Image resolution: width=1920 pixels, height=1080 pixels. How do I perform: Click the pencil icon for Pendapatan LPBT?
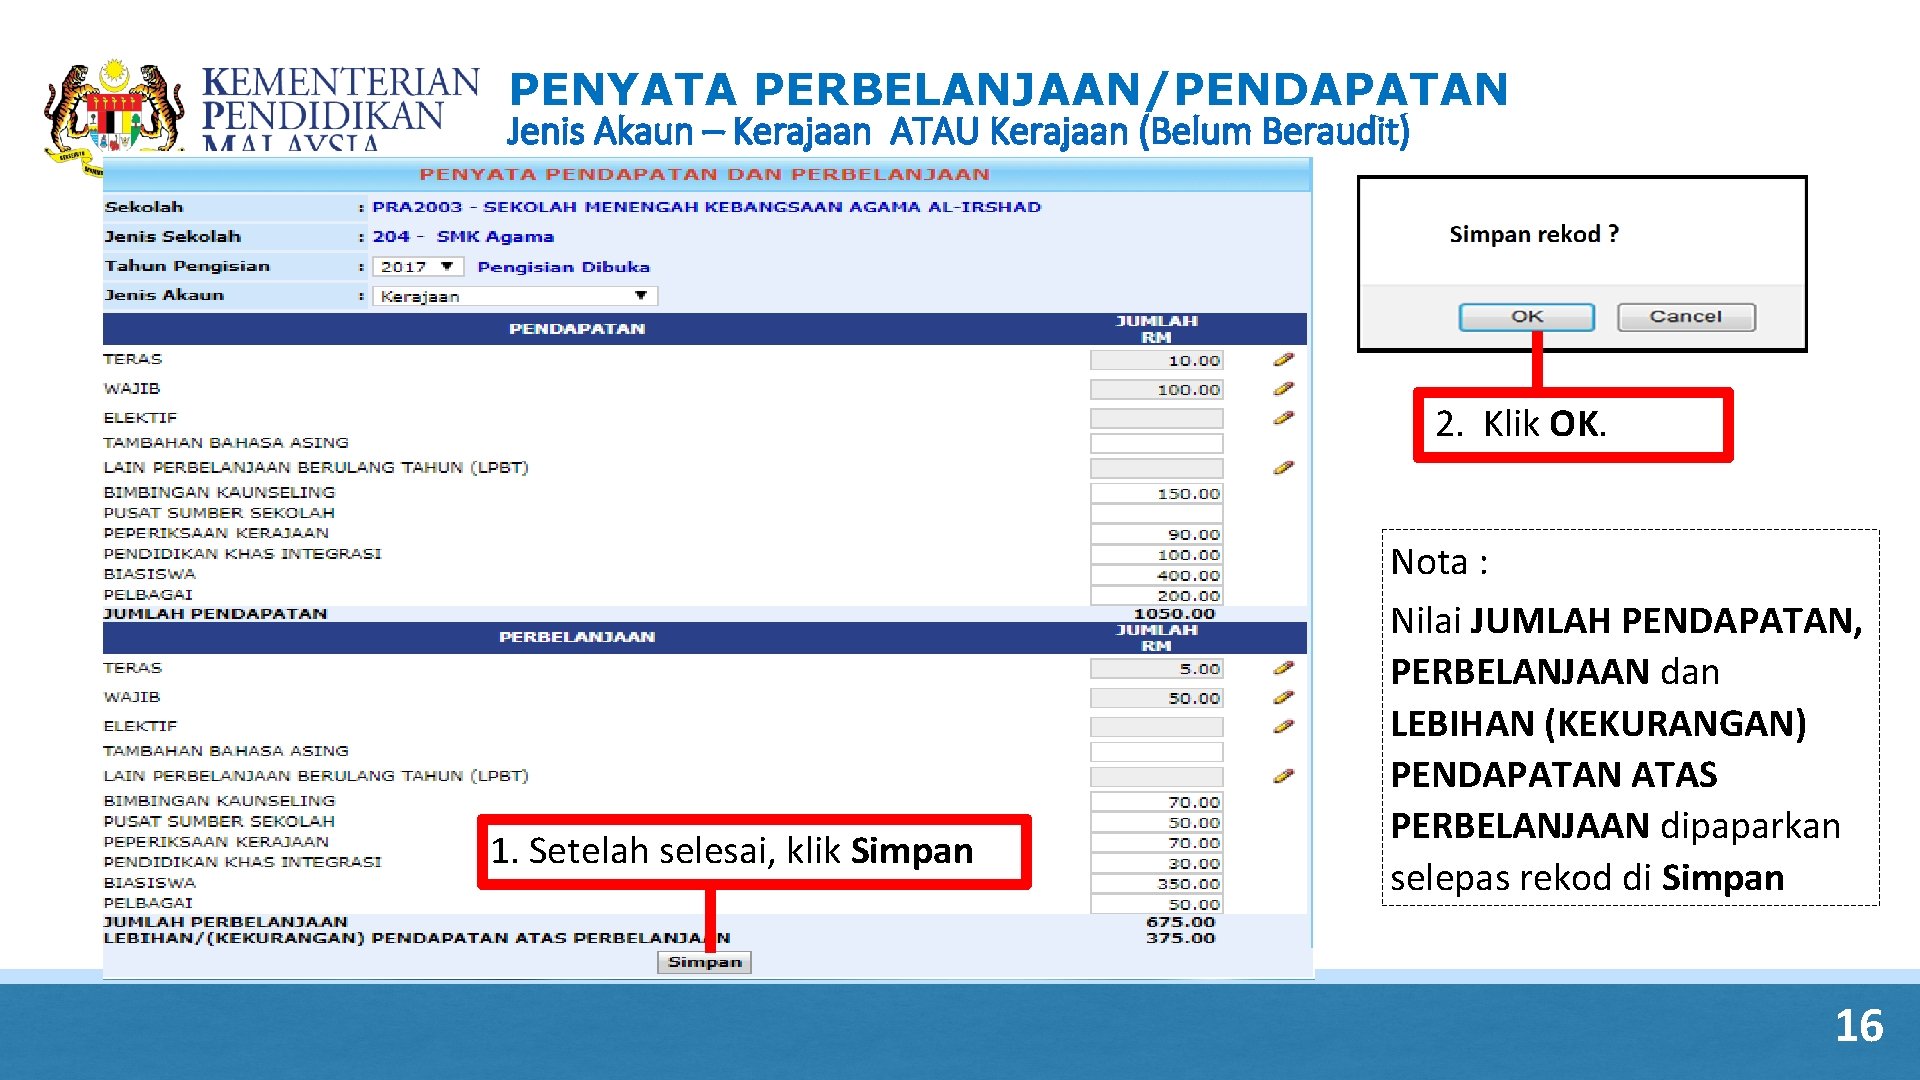point(1284,467)
